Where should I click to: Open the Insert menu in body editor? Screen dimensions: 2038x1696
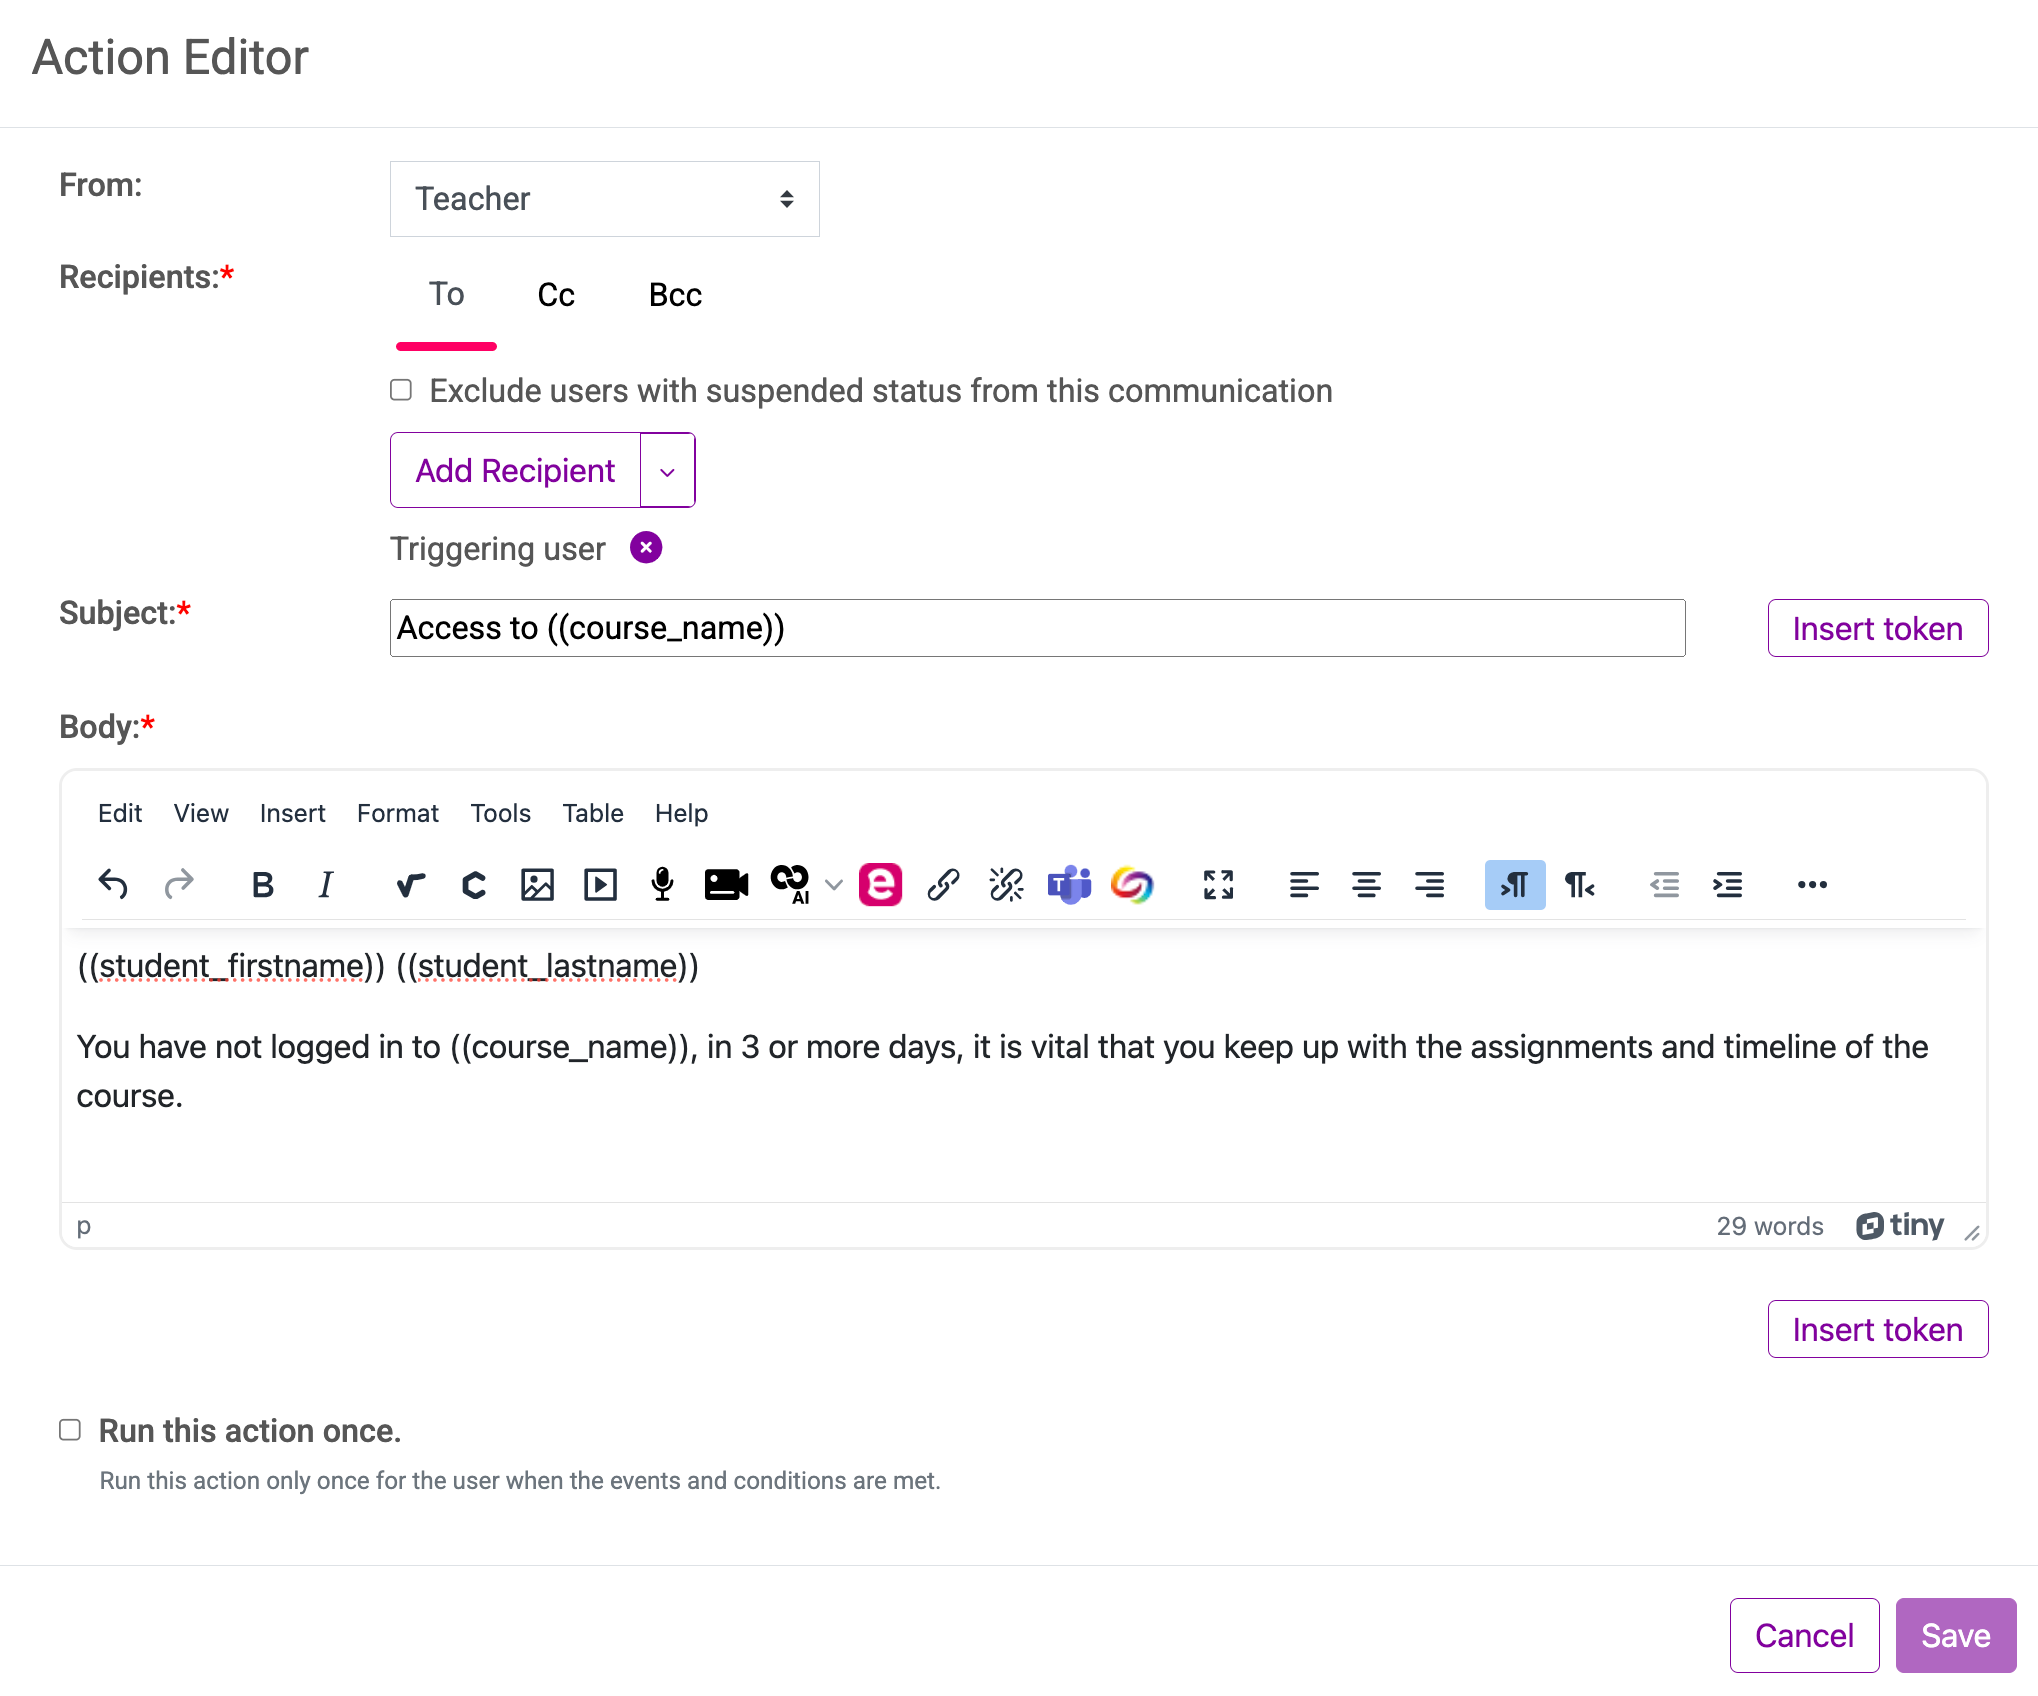[291, 814]
